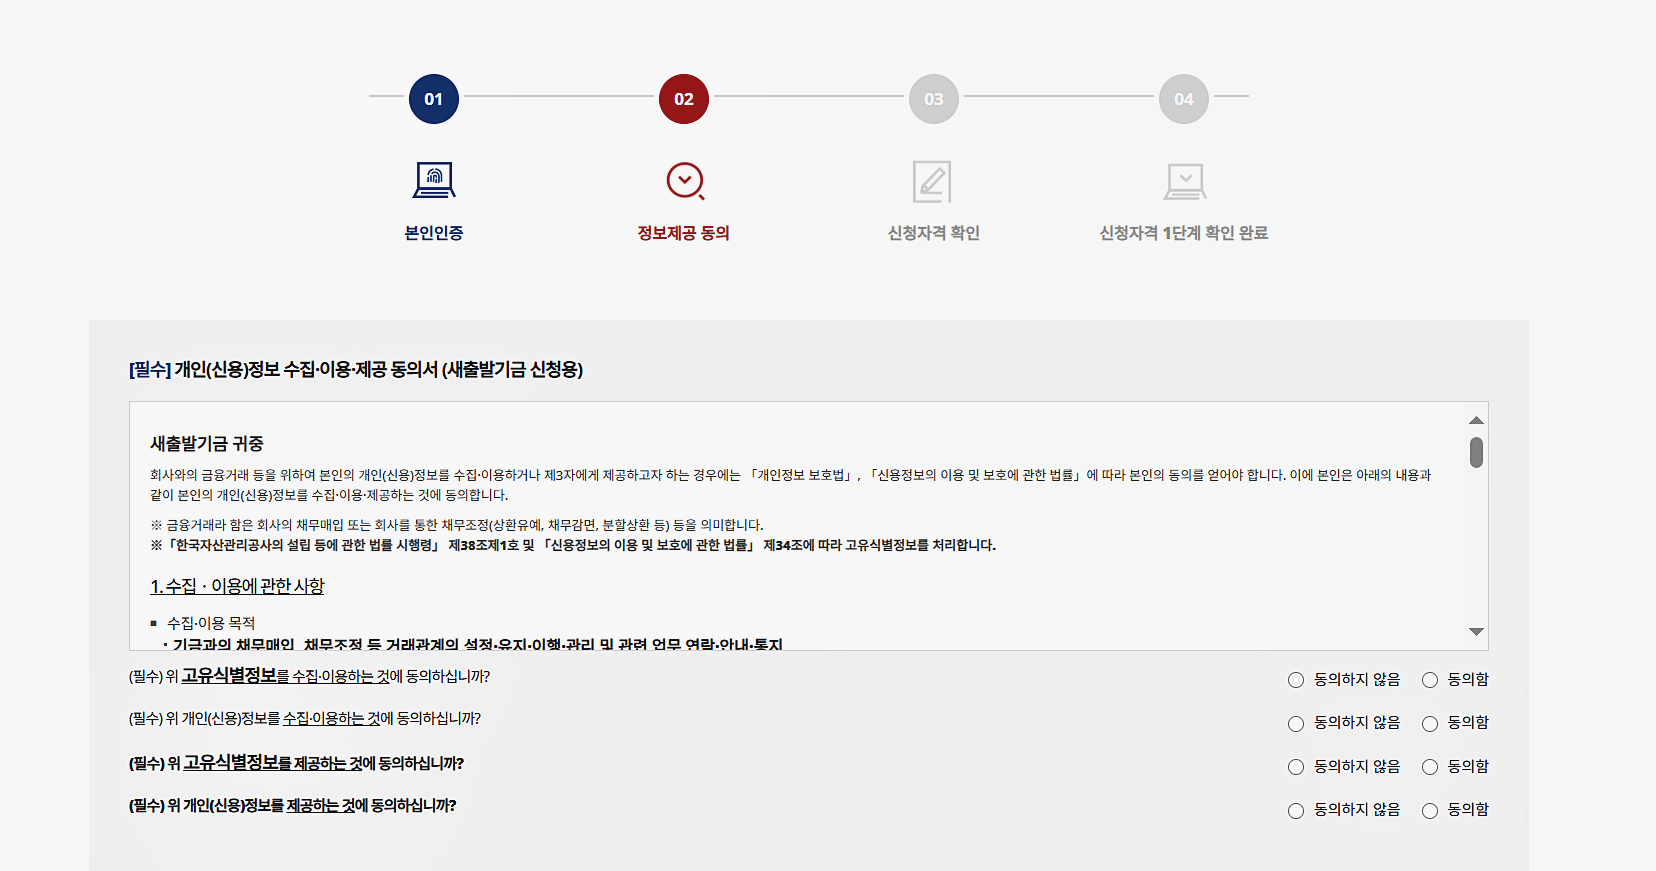The height and width of the screenshot is (871, 1656).
Task: Click the 수집·이용 목적 bullet text
Action: pyautogui.click(x=211, y=623)
